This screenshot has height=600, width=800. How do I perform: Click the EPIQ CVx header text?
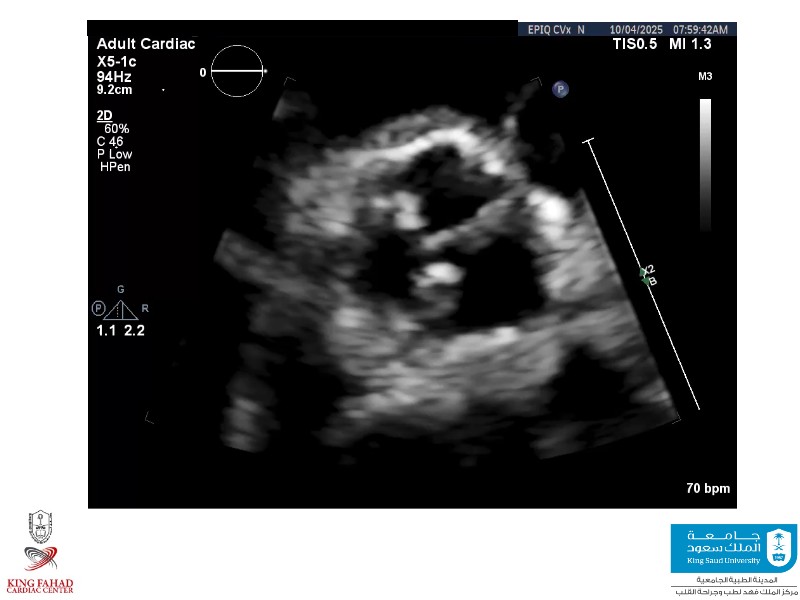(x=549, y=30)
